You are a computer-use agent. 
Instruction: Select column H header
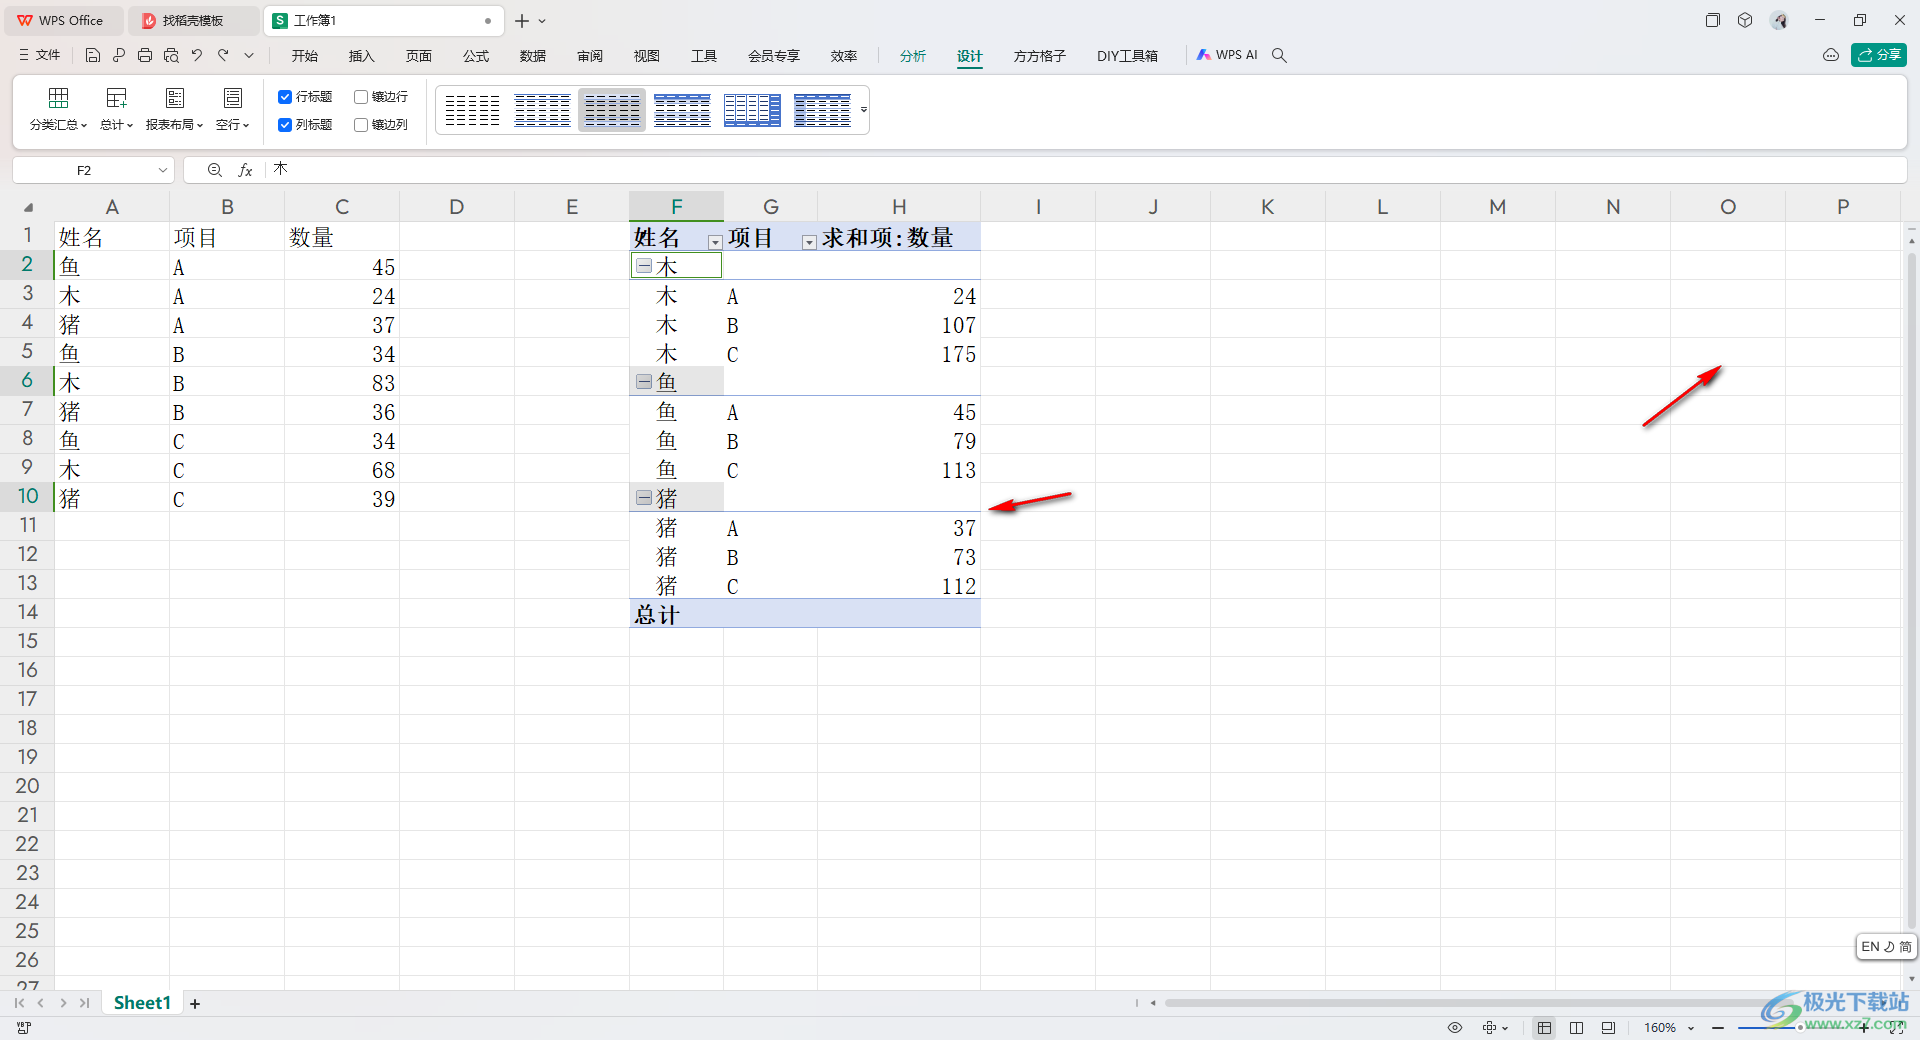[x=899, y=207]
